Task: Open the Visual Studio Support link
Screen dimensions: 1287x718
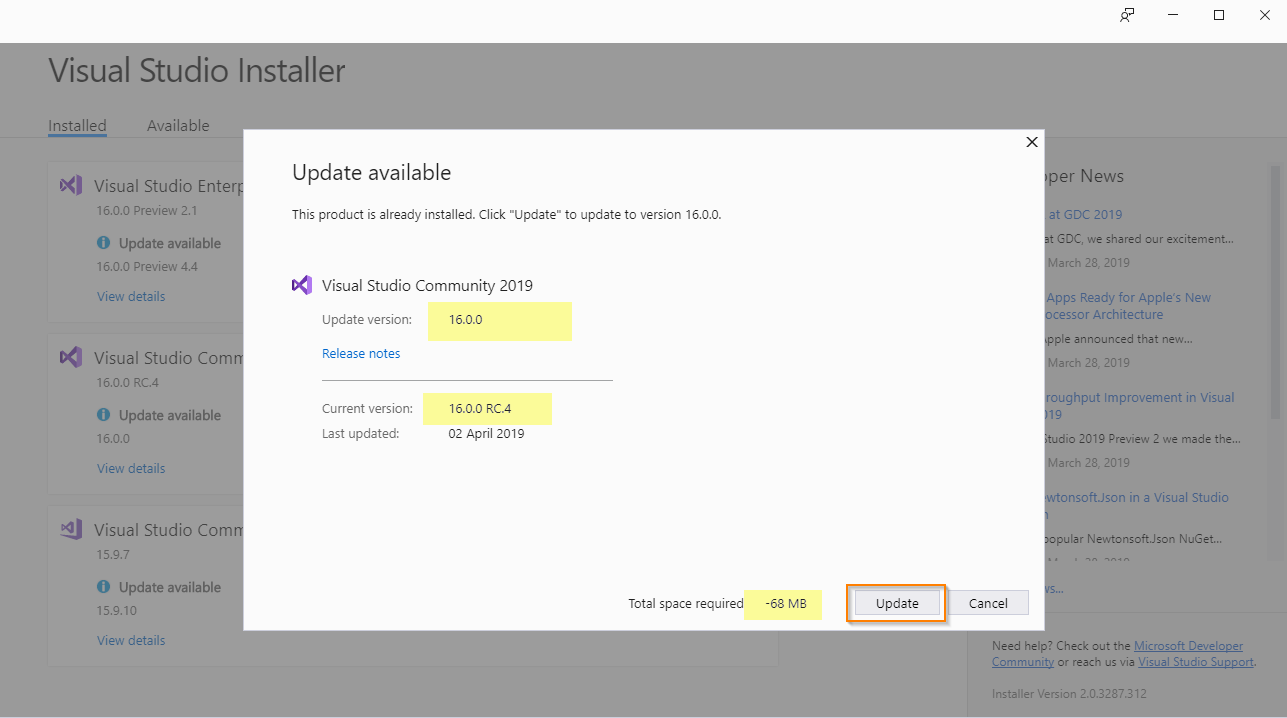Action: pos(1195,662)
